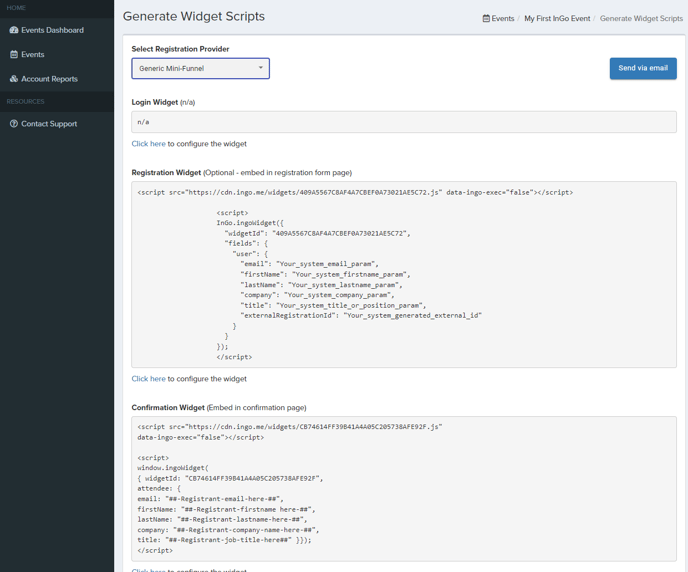
Task: Click the "lastName" line in Registration code
Action: pyautogui.click(x=321, y=285)
